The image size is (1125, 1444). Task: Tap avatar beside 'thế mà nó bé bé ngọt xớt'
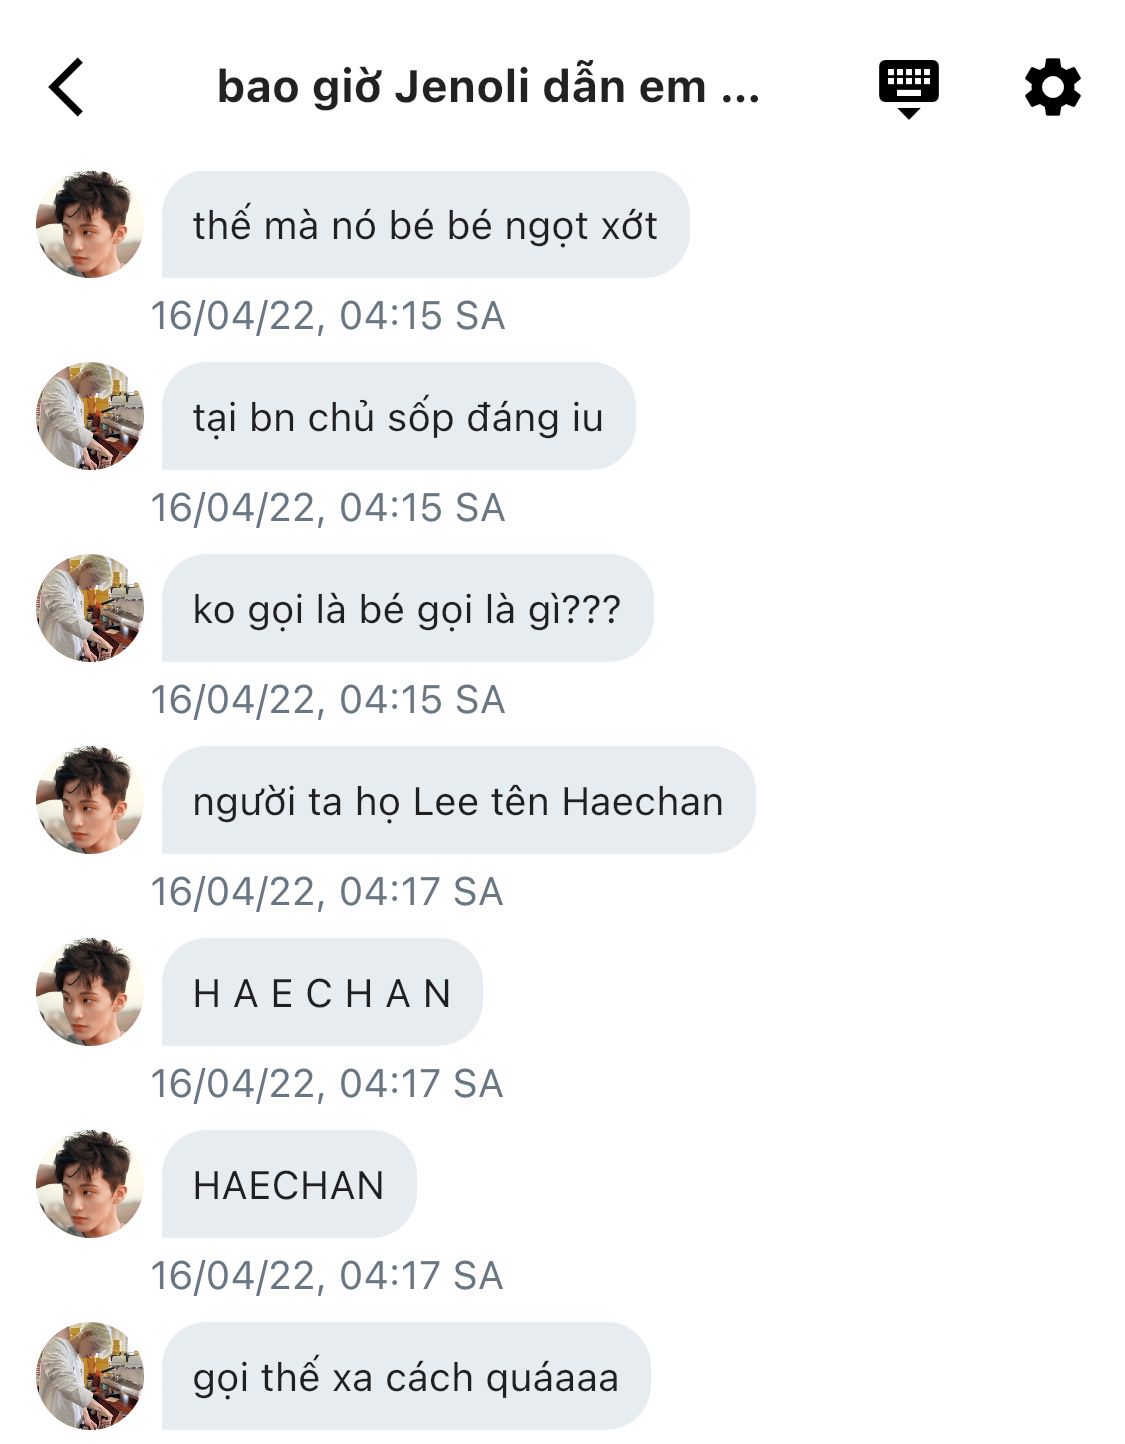click(90, 224)
